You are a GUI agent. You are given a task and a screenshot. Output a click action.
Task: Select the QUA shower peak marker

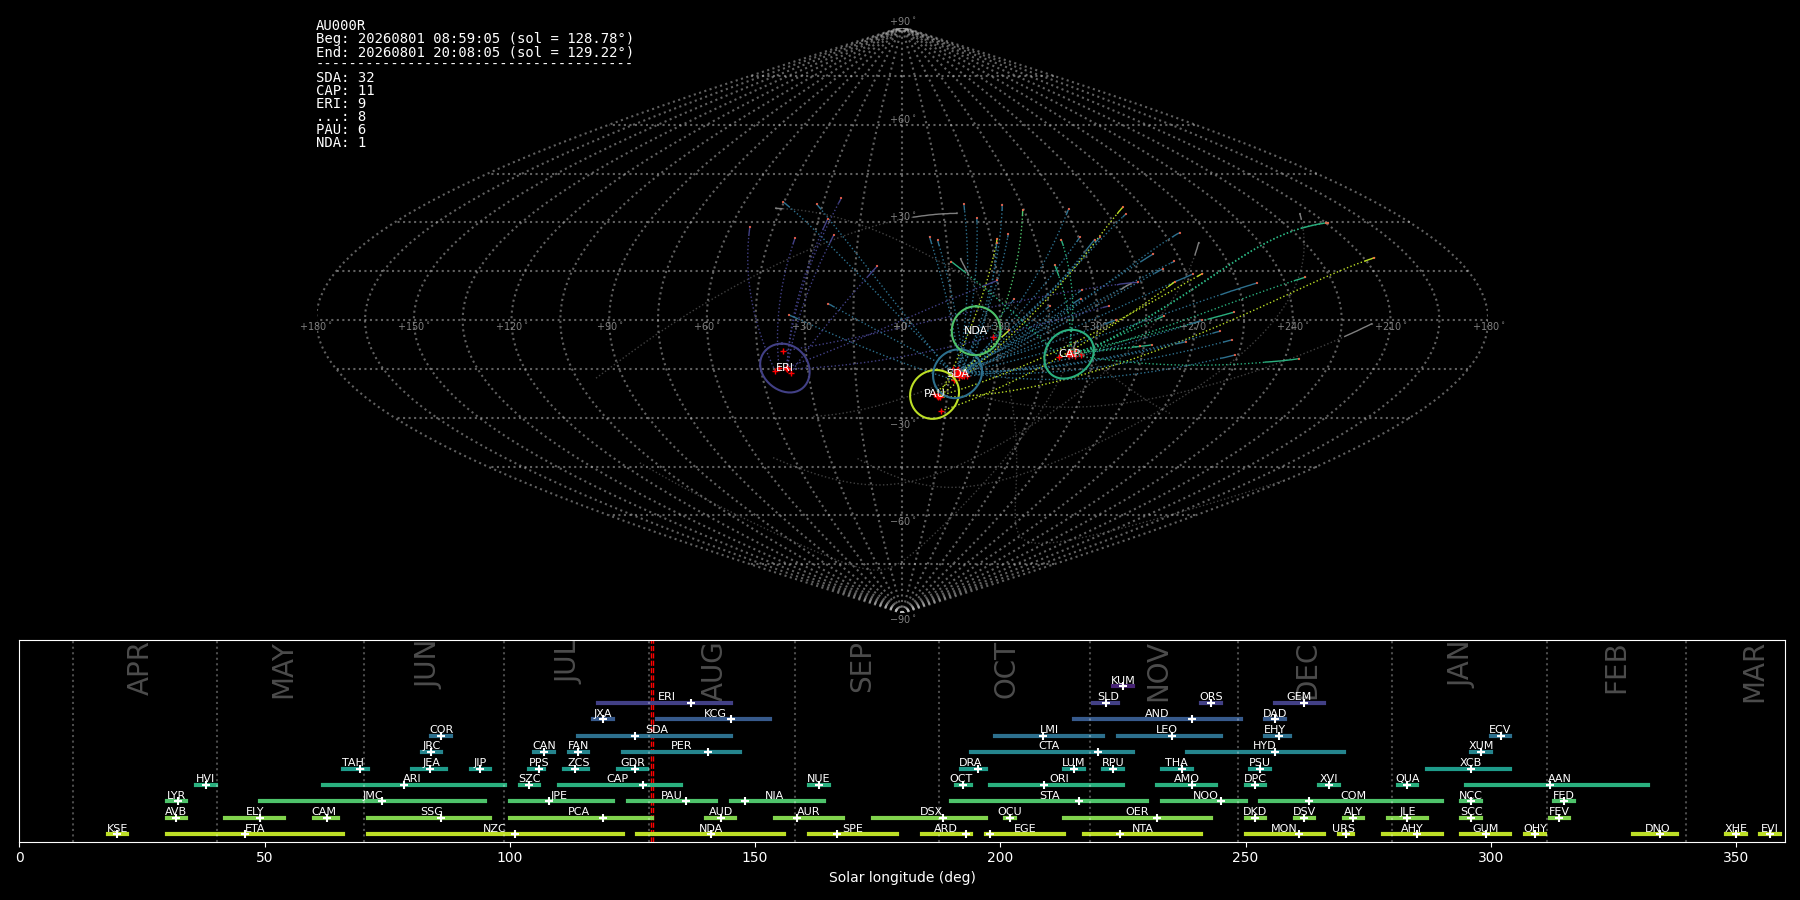point(1406,785)
